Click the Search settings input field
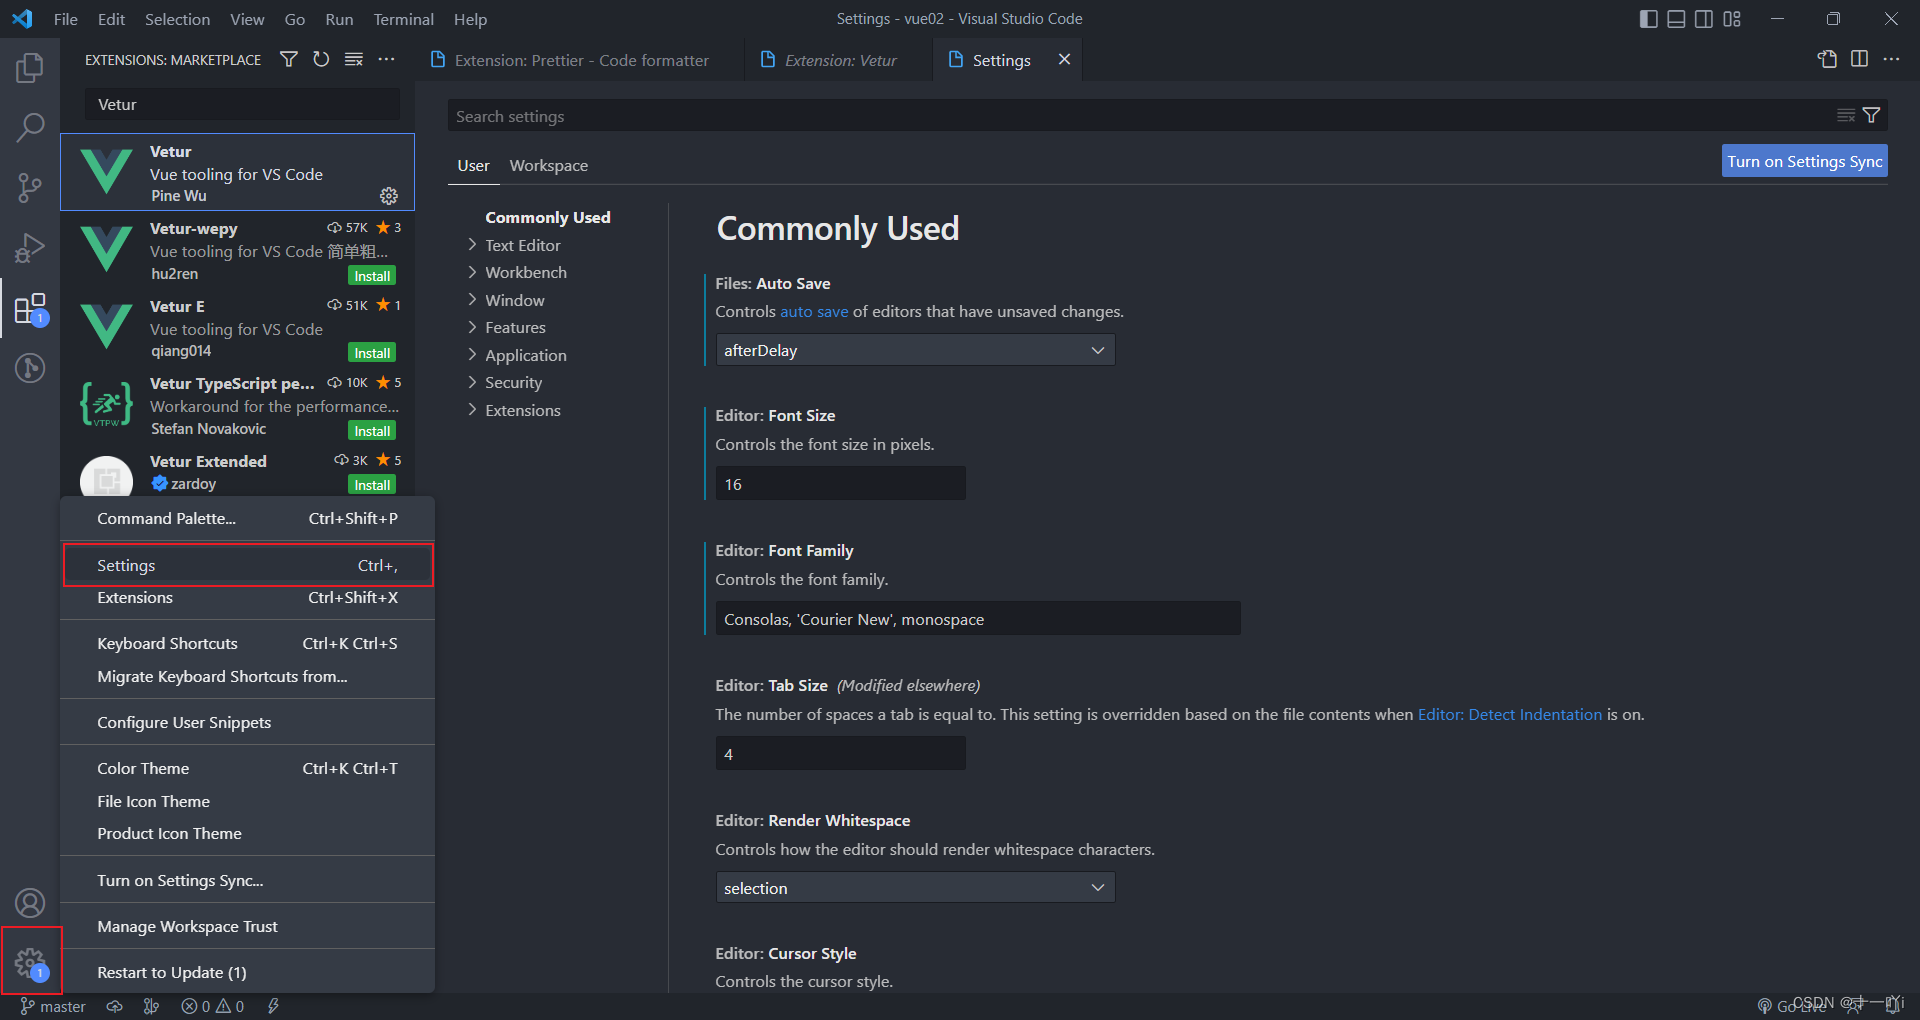Image resolution: width=1920 pixels, height=1020 pixels. point(1140,116)
